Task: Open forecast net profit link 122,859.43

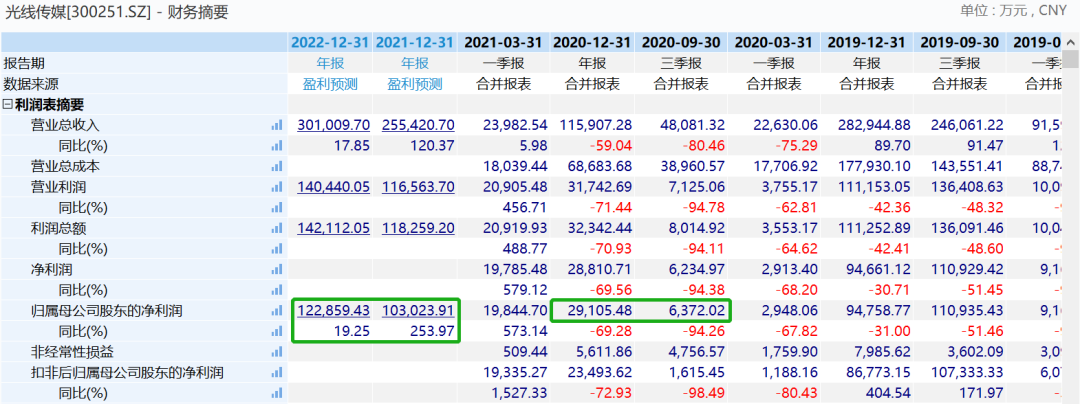Action: click(334, 311)
